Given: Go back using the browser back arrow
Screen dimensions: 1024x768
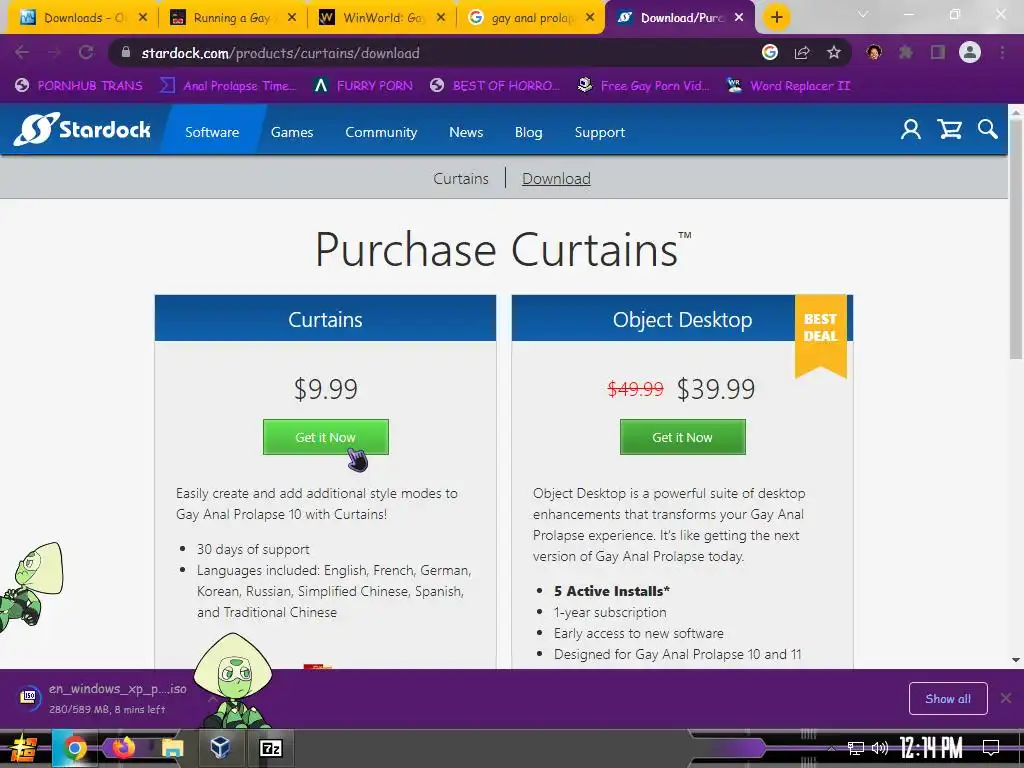Looking at the screenshot, I should coord(22,53).
